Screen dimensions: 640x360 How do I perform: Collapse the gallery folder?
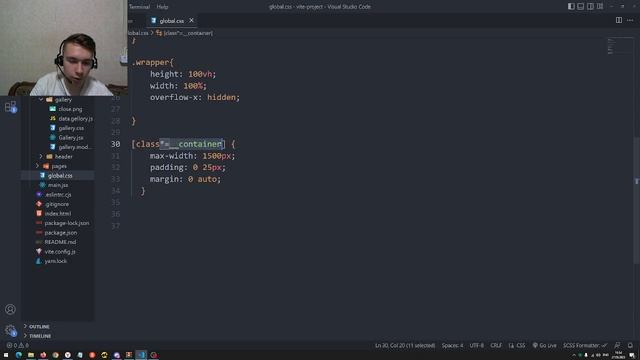41,99
